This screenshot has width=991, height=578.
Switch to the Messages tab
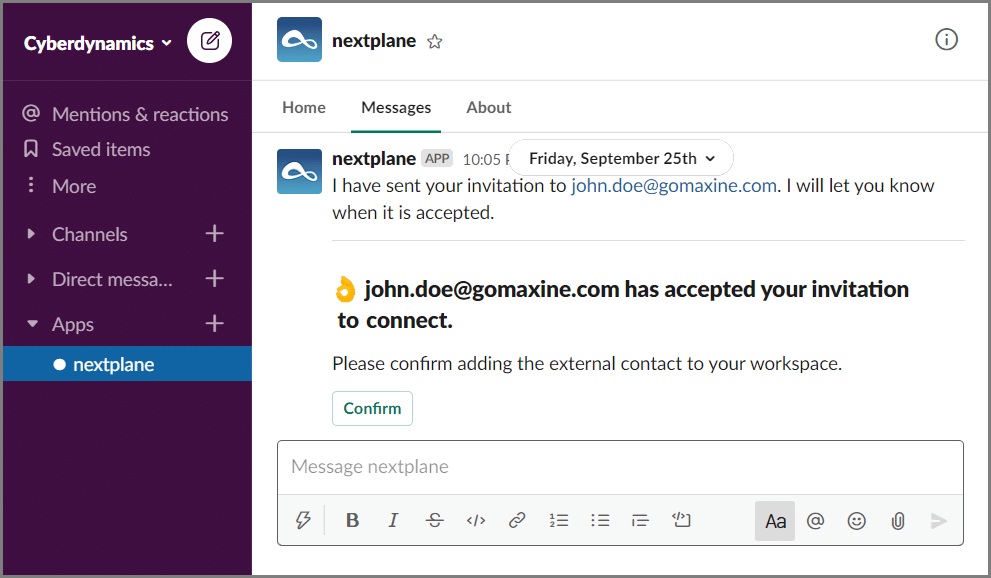tap(396, 107)
